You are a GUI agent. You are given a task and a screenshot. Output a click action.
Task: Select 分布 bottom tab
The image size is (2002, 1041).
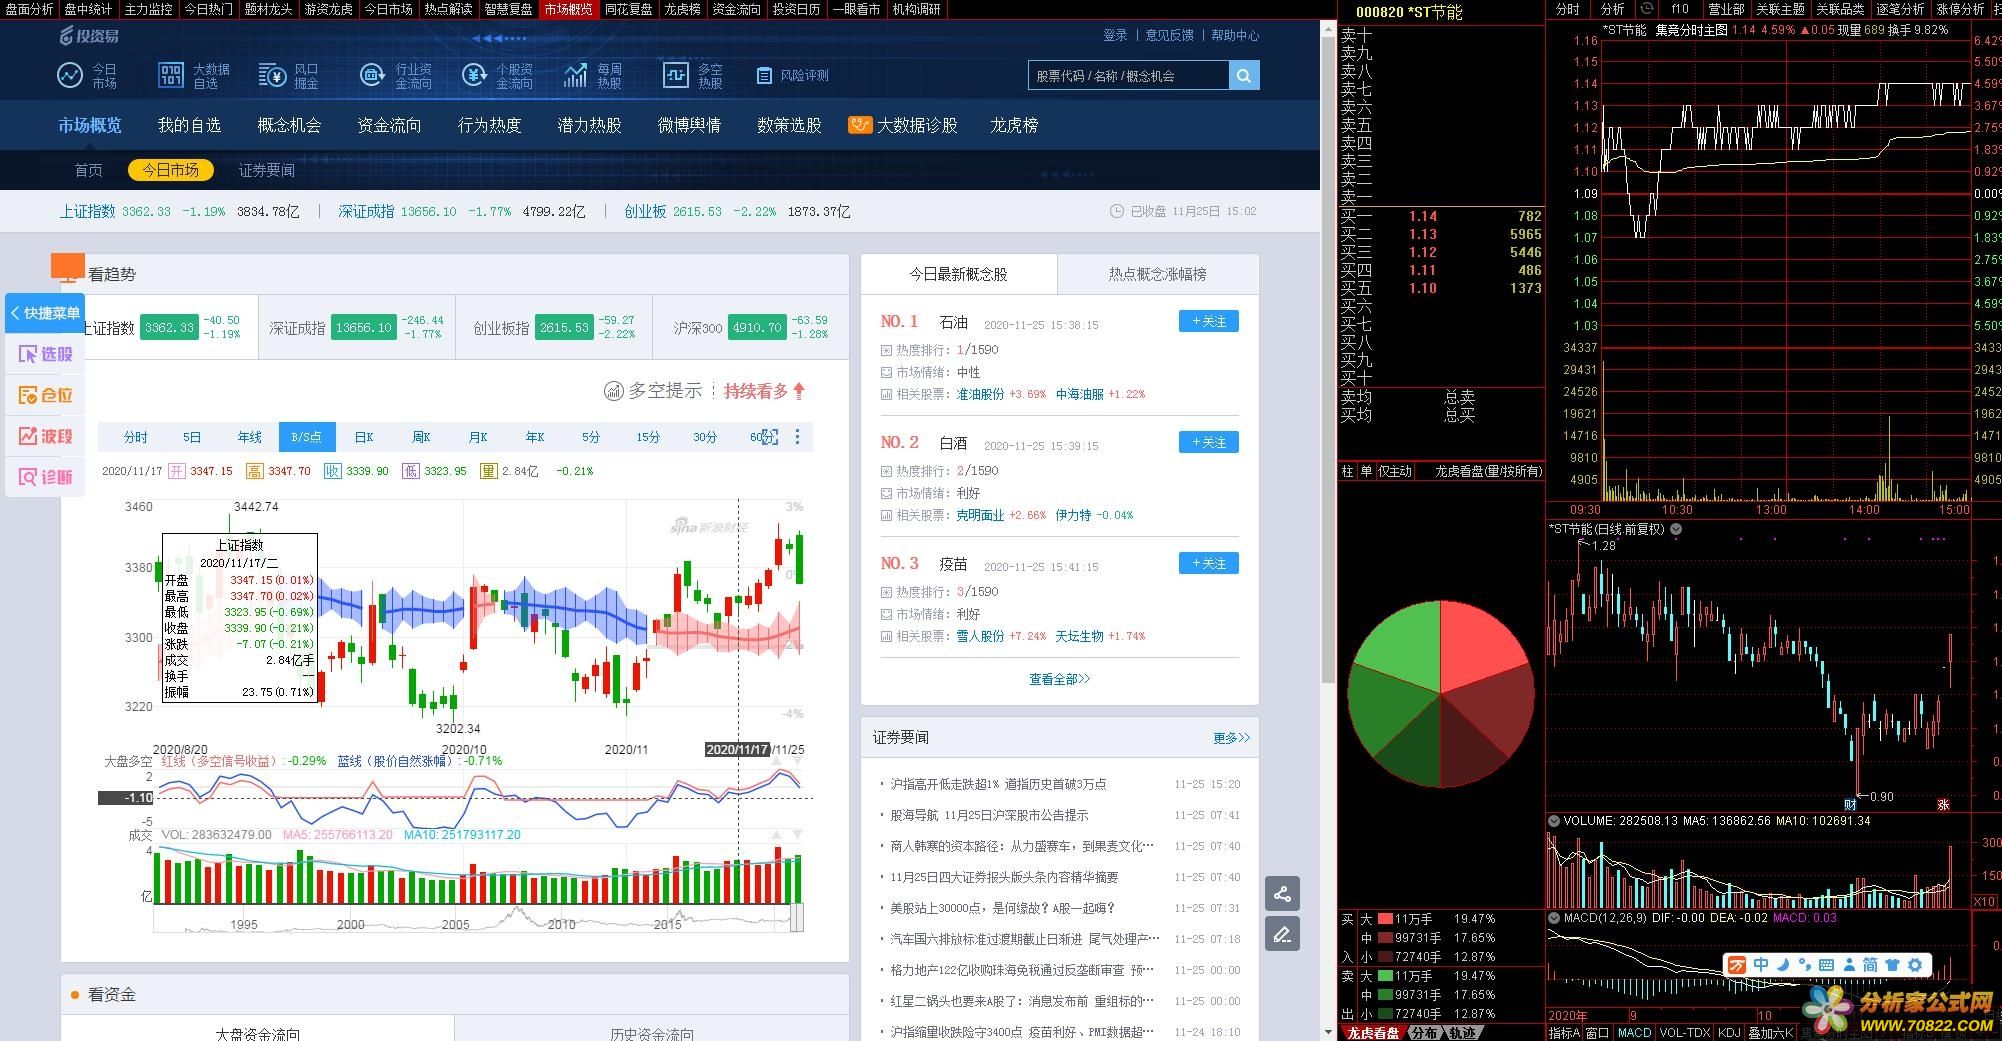pos(1424,1033)
